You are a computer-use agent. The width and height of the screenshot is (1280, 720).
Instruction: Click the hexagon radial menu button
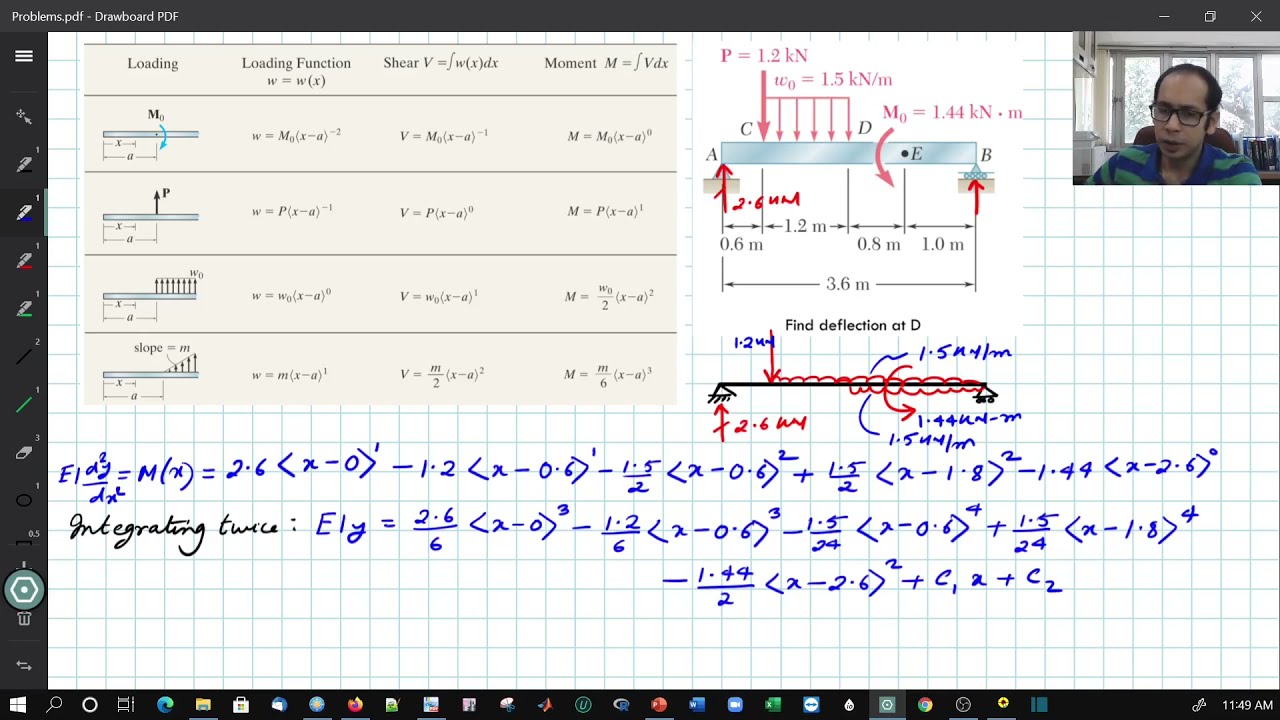click(x=24, y=590)
